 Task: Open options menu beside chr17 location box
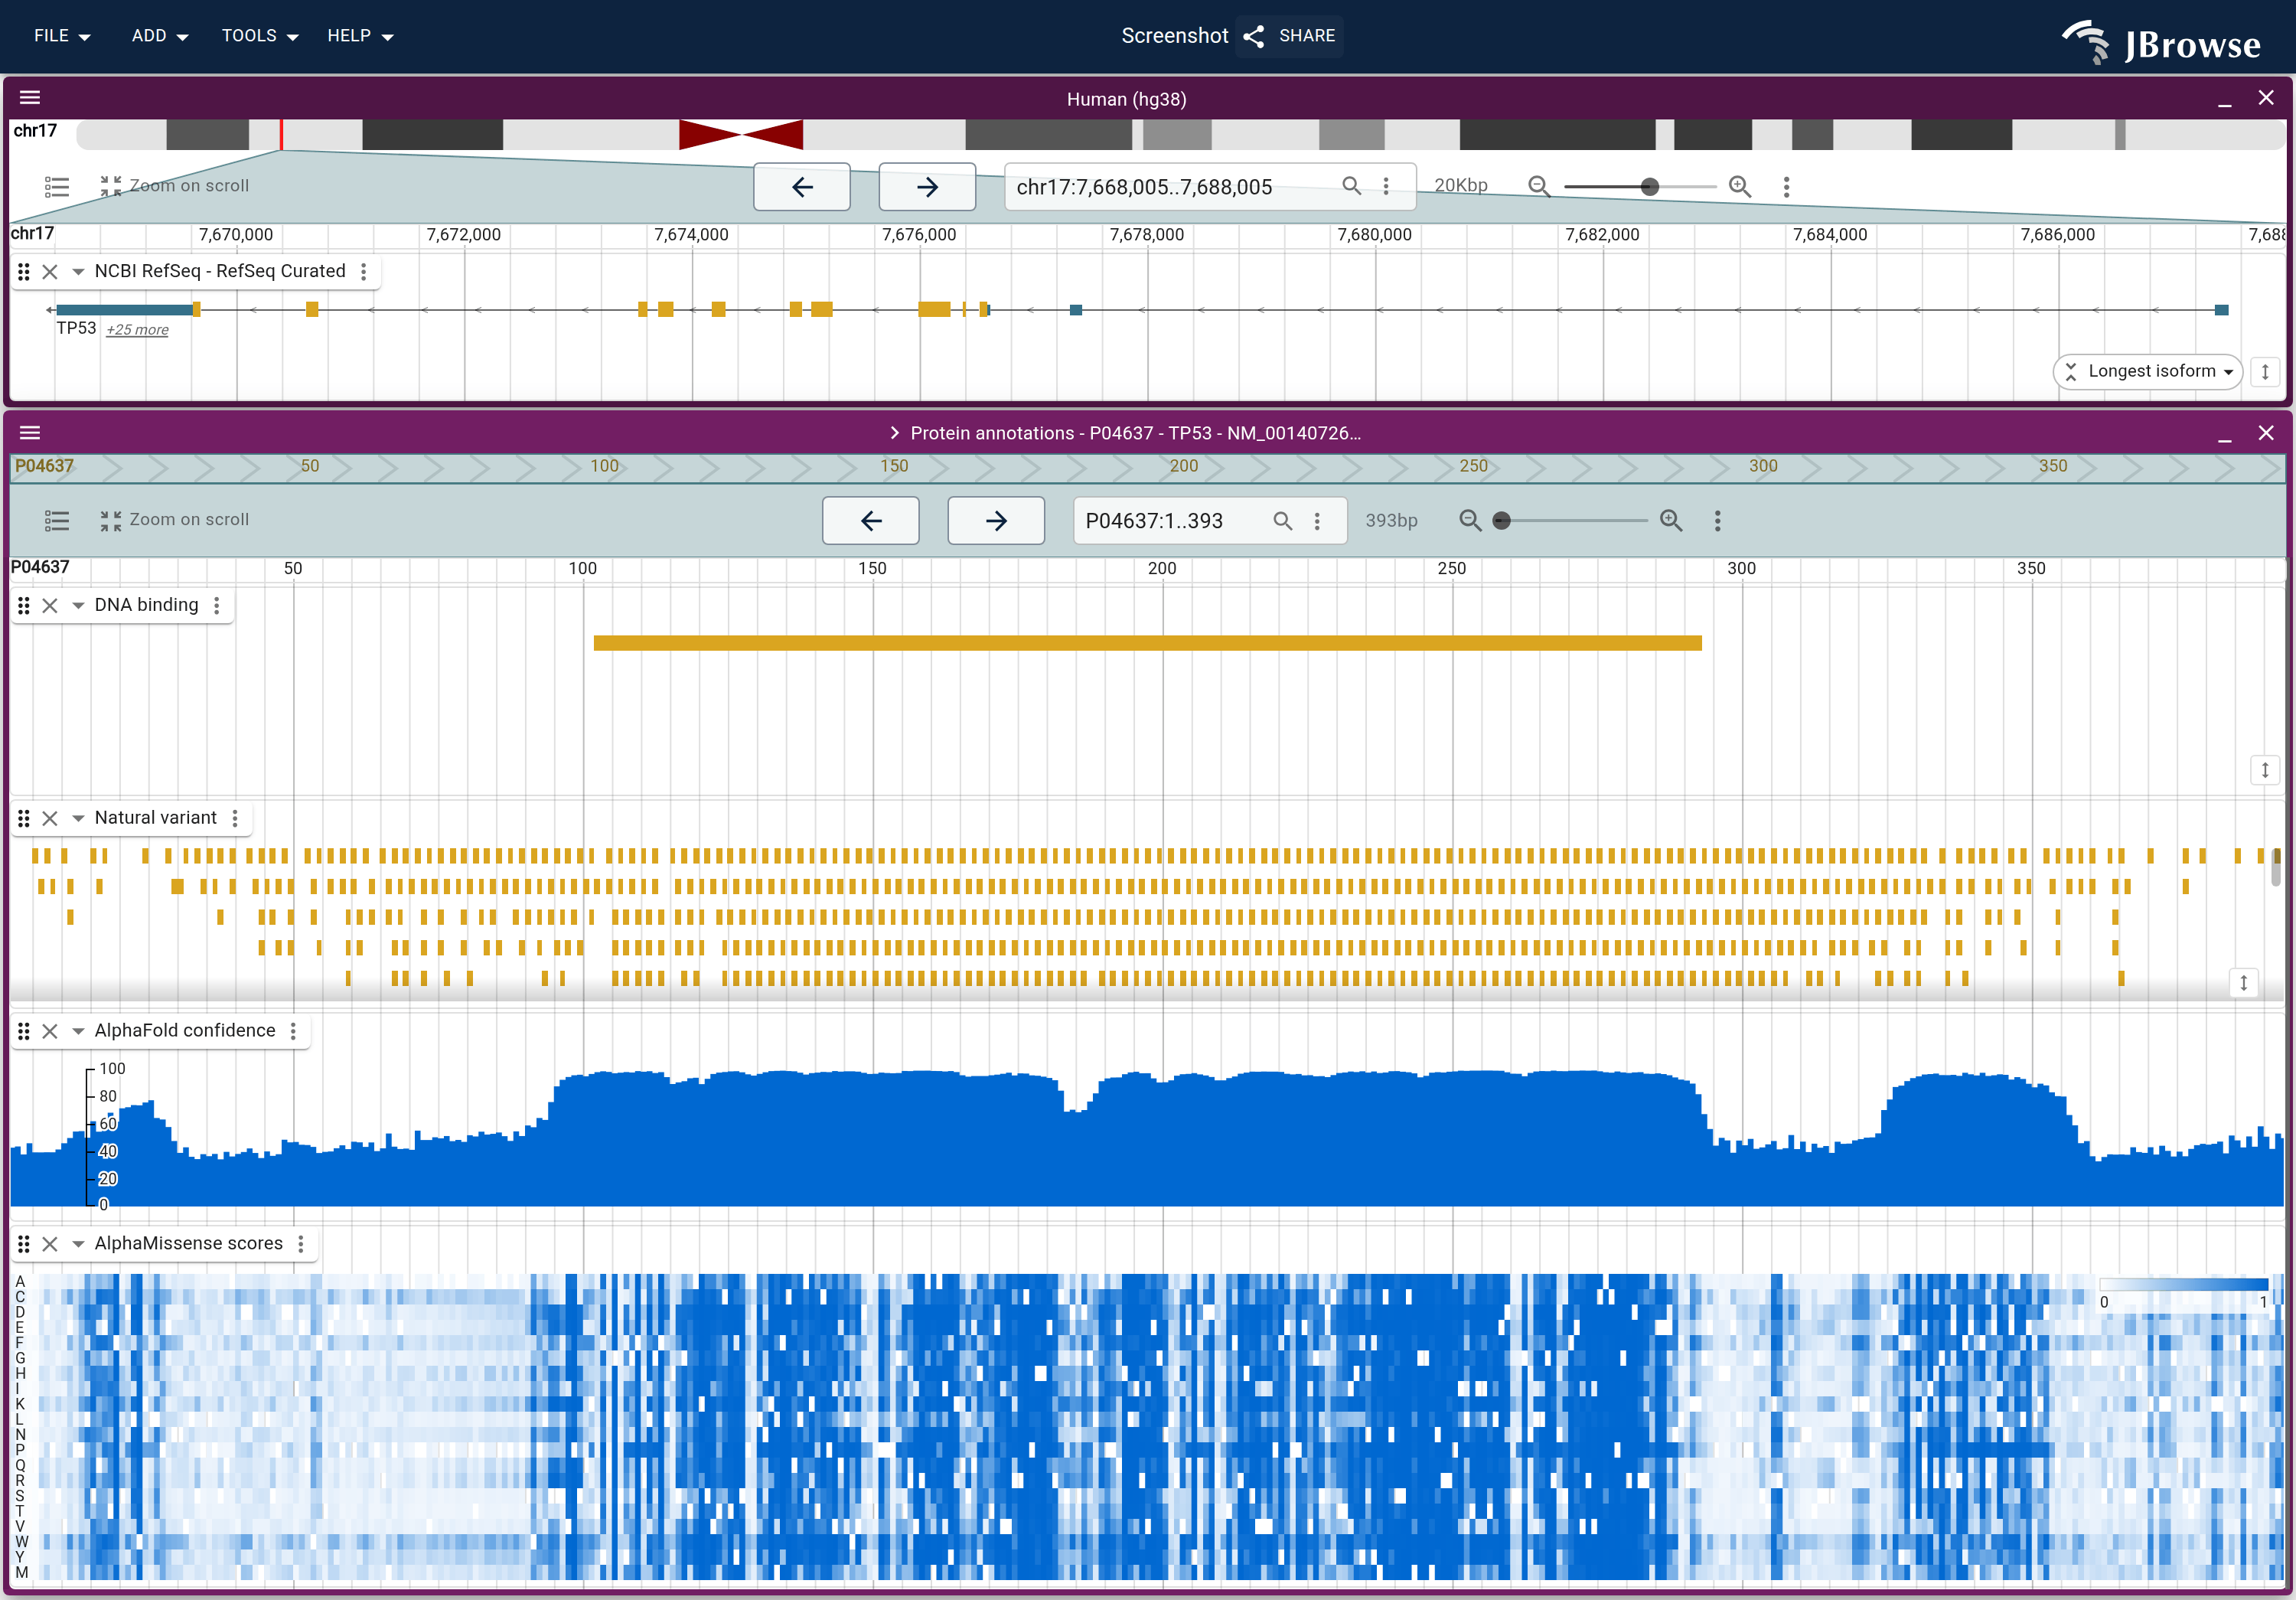(1386, 186)
